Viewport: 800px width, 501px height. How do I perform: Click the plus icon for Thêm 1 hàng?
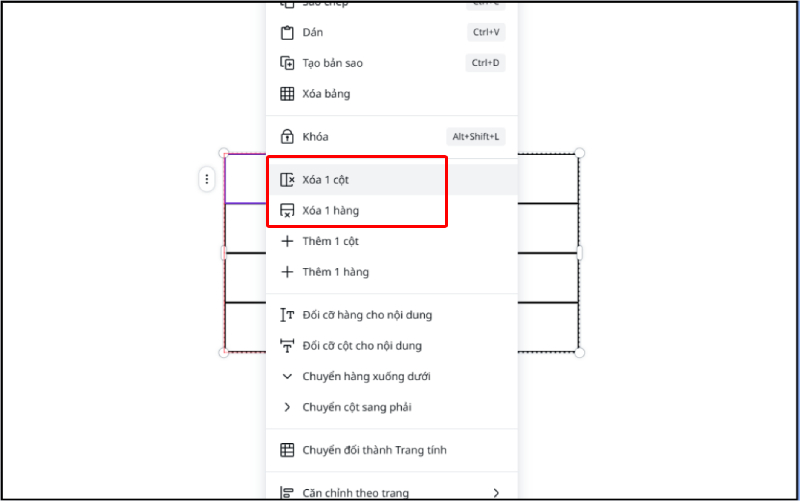click(287, 272)
